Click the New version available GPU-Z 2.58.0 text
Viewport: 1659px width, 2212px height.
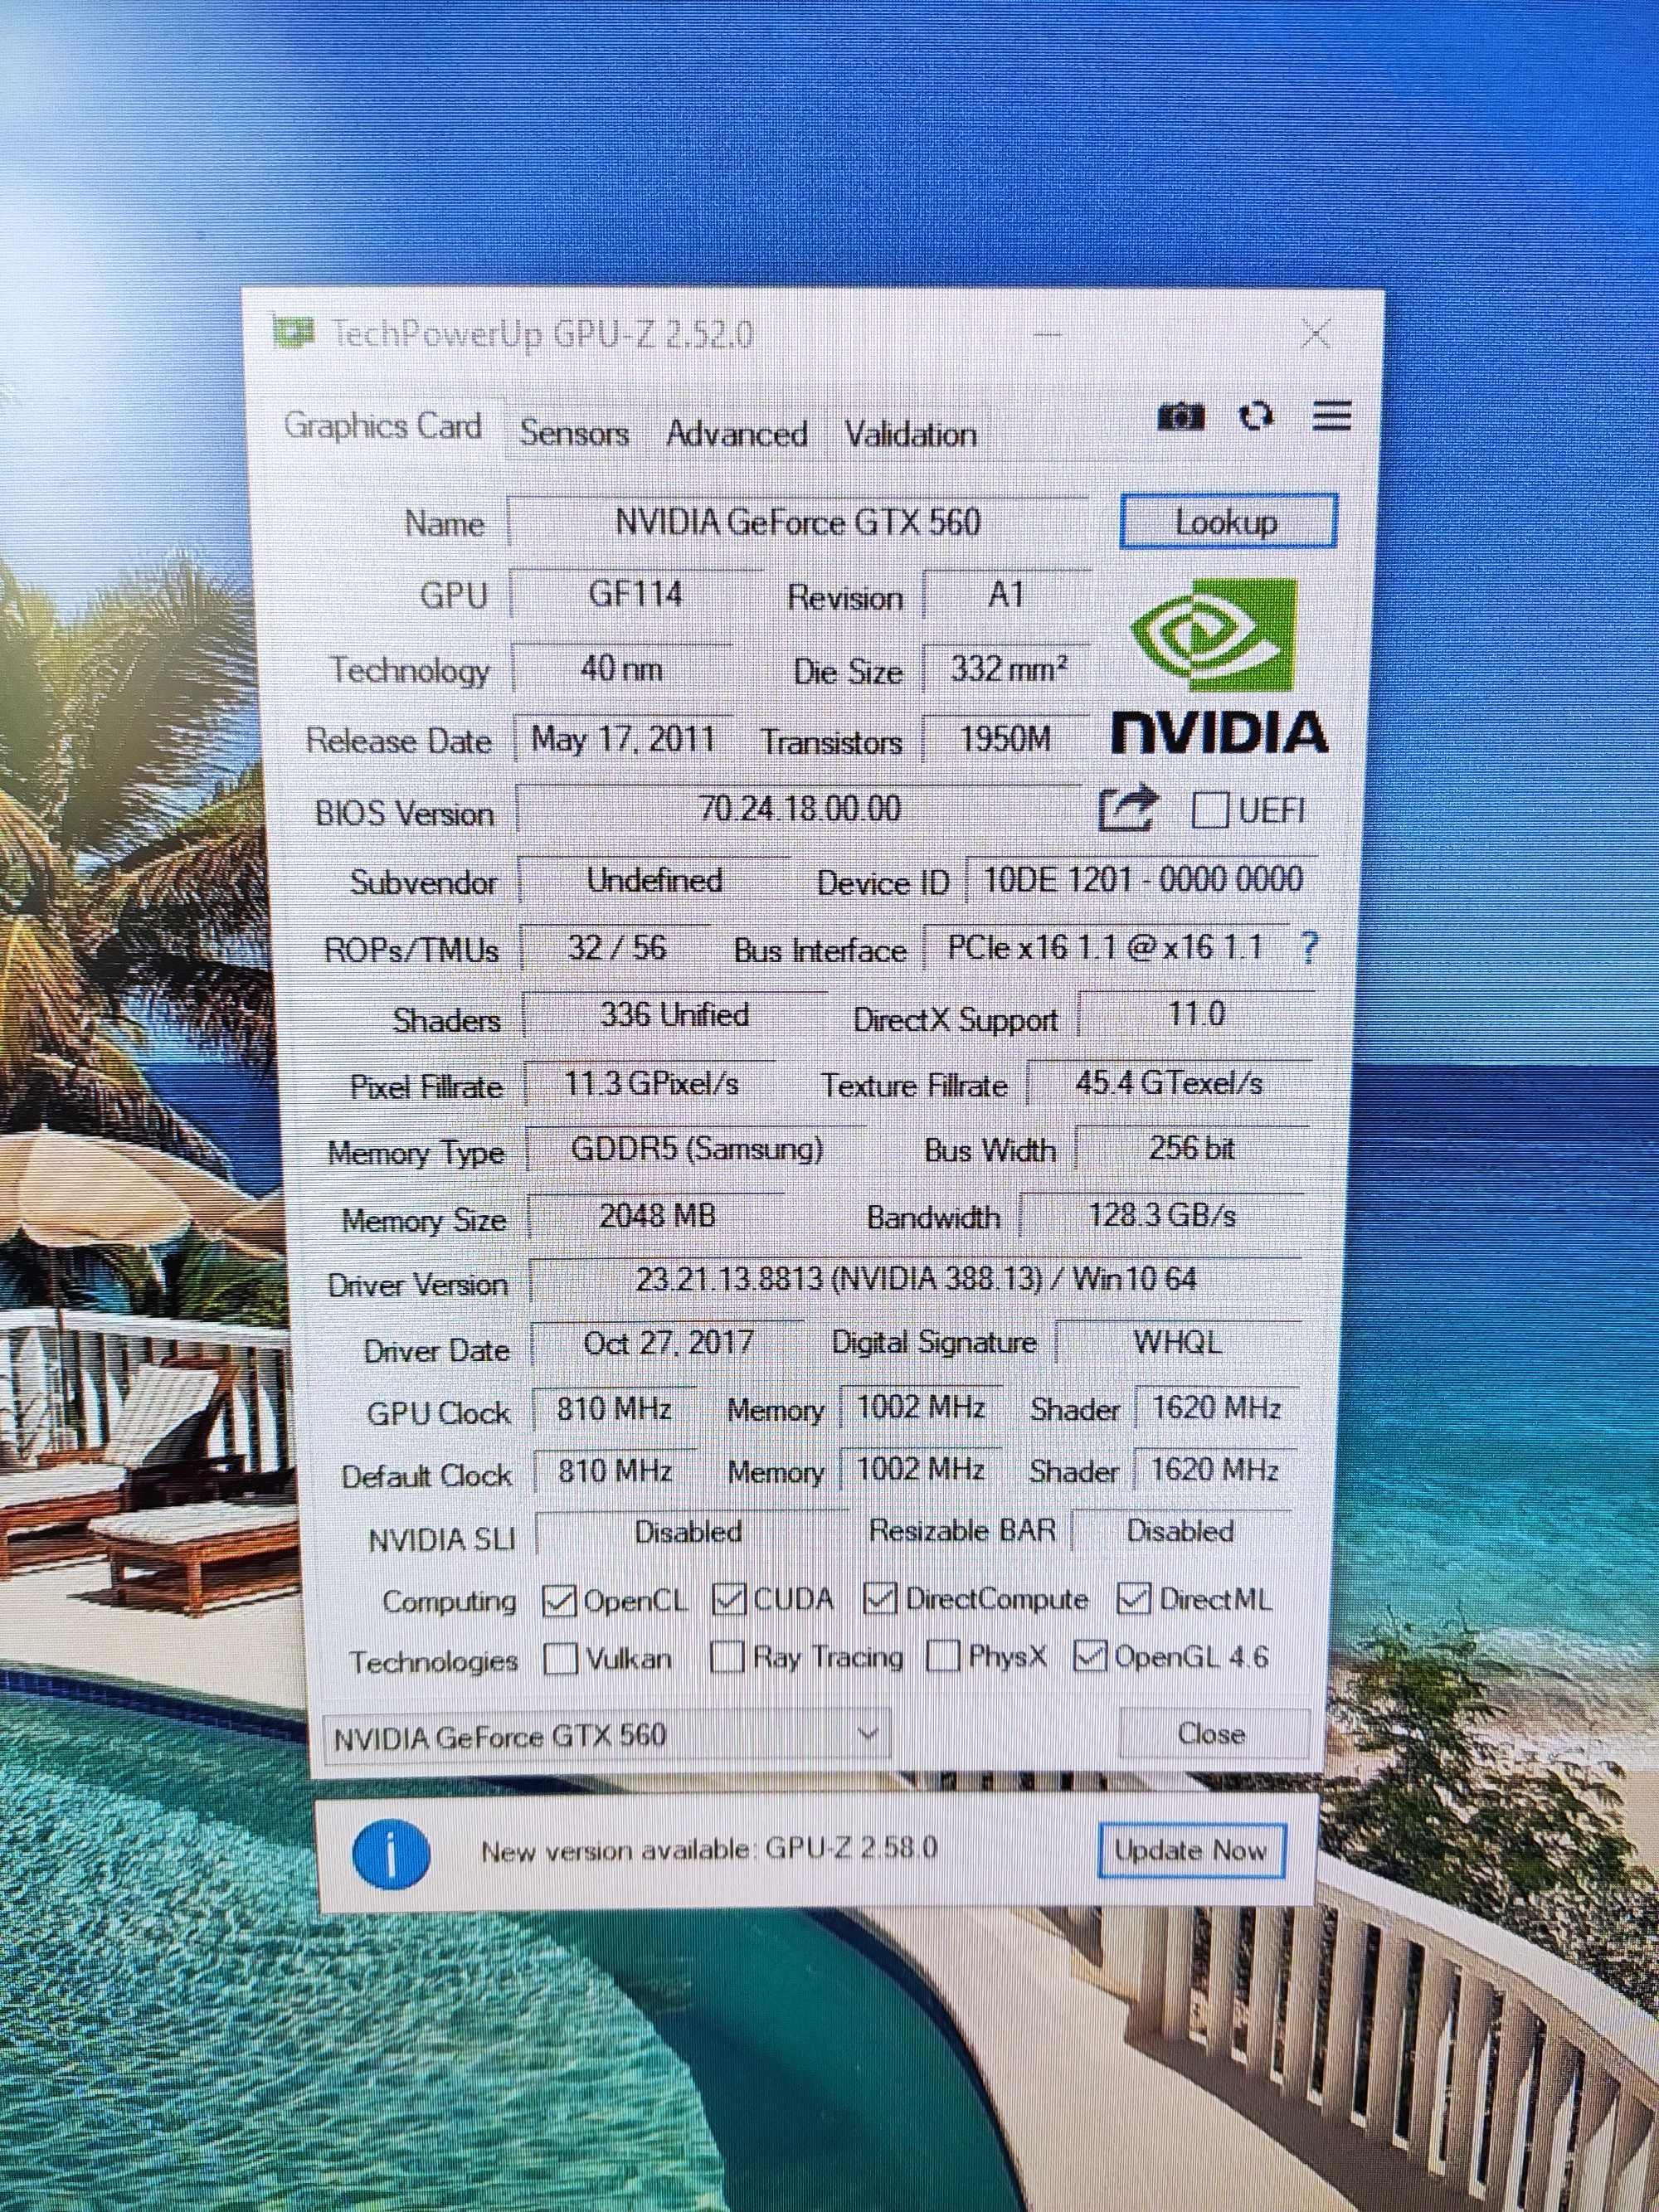coord(709,1850)
